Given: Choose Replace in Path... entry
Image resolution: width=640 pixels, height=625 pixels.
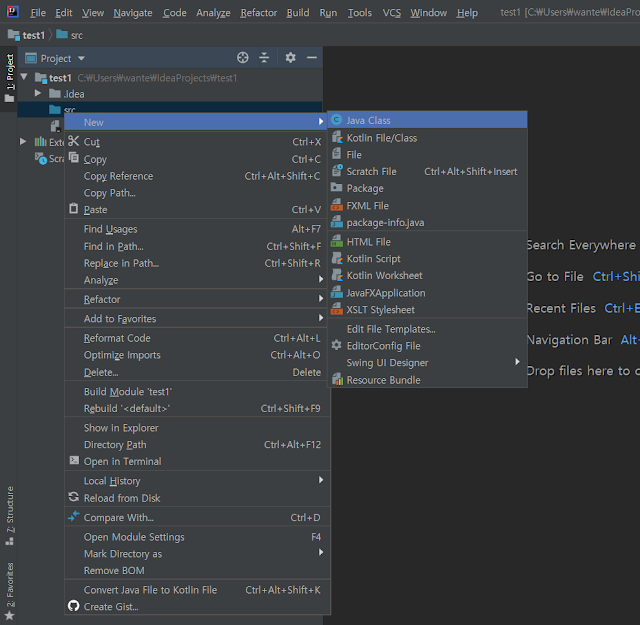Looking at the screenshot, I should point(198,263).
